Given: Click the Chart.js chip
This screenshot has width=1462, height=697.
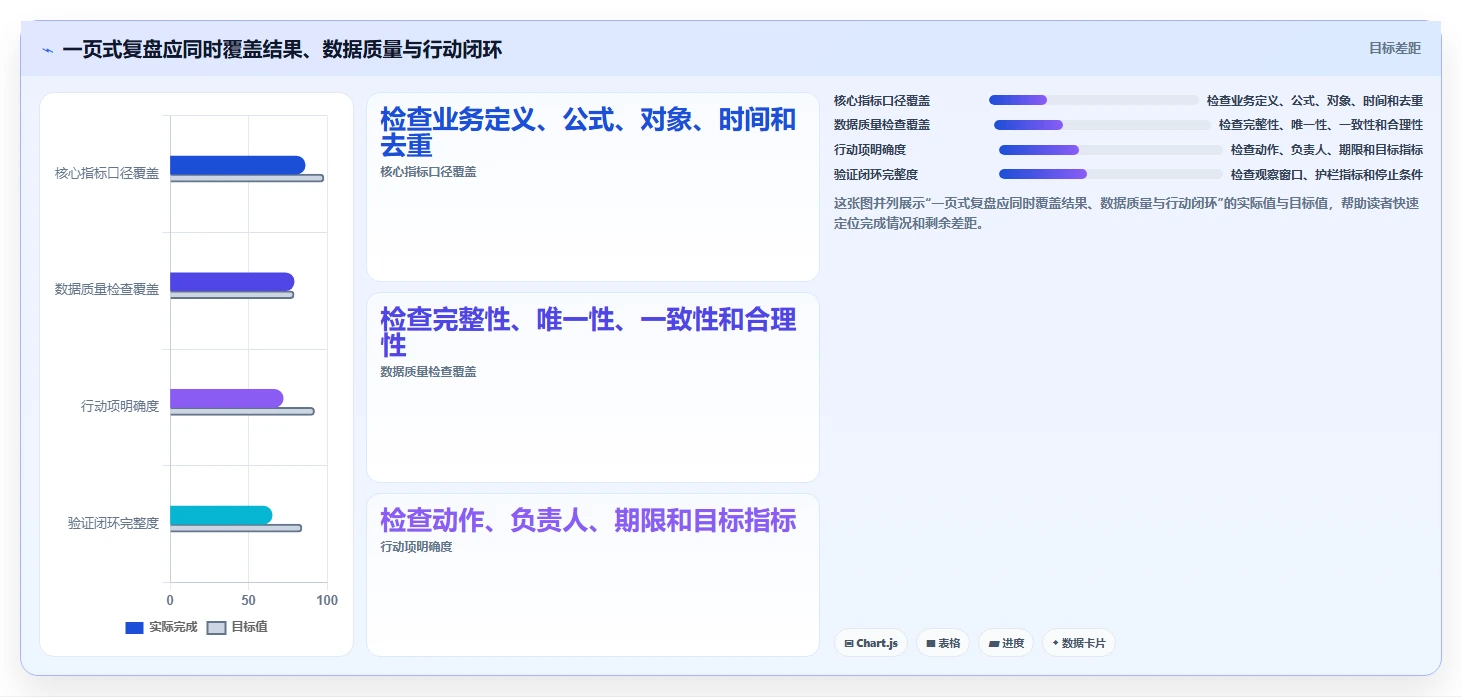Looking at the screenshot, I should click(871, 643).
